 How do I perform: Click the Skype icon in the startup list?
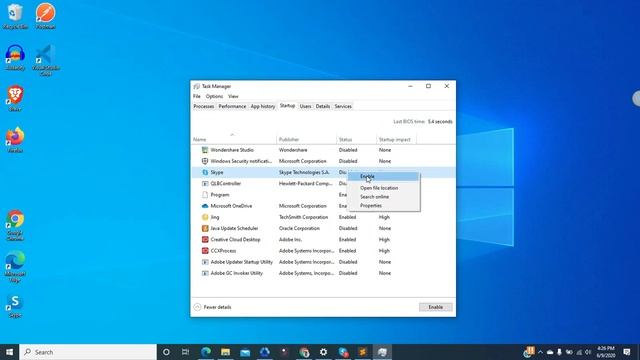pos(205,172)
